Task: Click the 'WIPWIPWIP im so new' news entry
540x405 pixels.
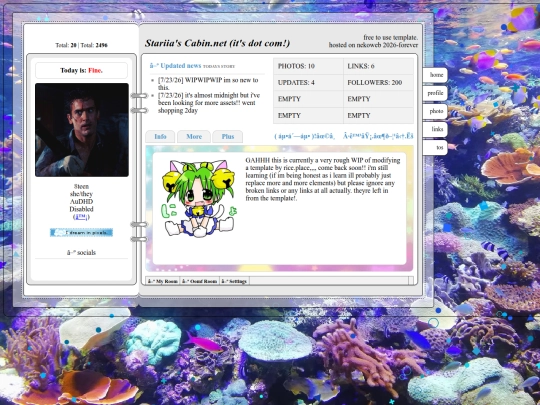Action: 208,84
